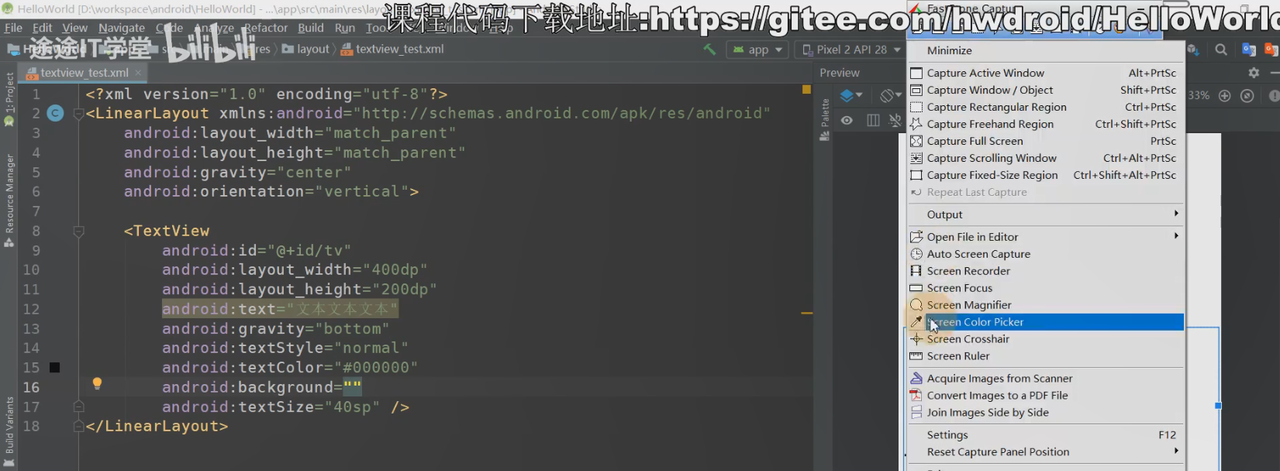Click the class gutter icon on line 2
Viewport: 1280px width, 471px height.
coord(56,114)
